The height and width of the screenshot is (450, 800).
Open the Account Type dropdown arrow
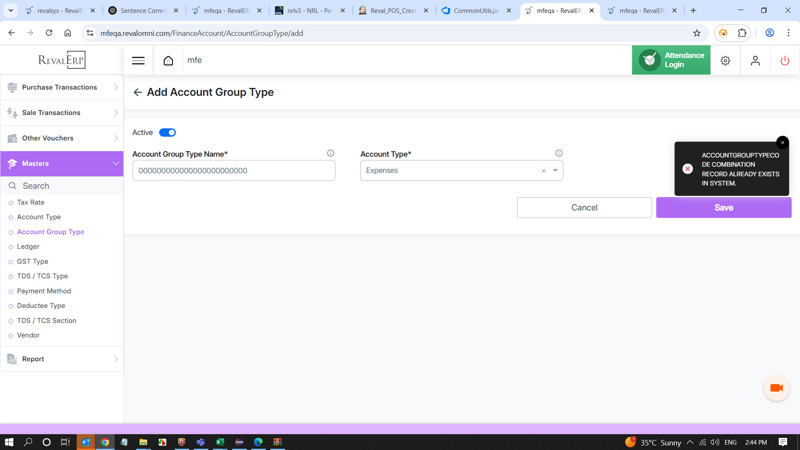click(x=556, y=171)
